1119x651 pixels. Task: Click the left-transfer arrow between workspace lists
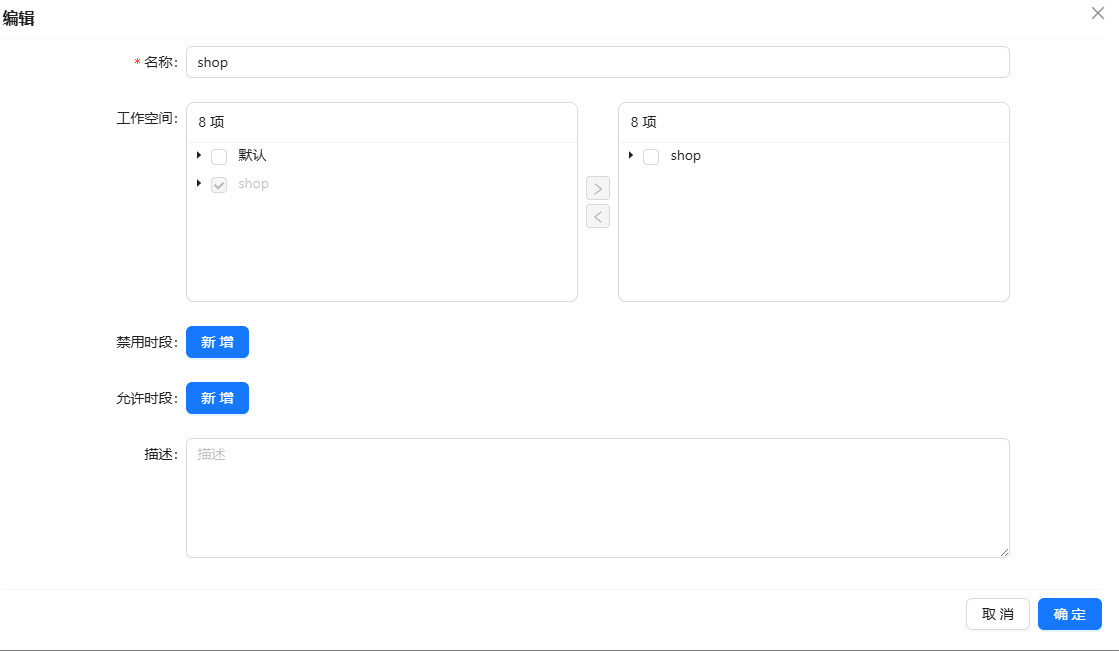click(597, 216)
